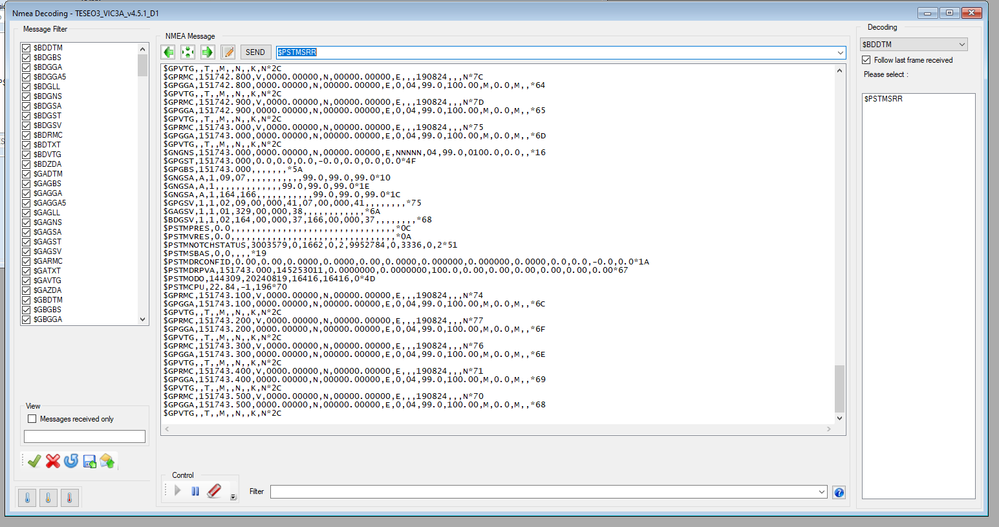Click the message log scroll-up arrow
The width and height of the screenshot is (999, 527).
coord(839,71)
